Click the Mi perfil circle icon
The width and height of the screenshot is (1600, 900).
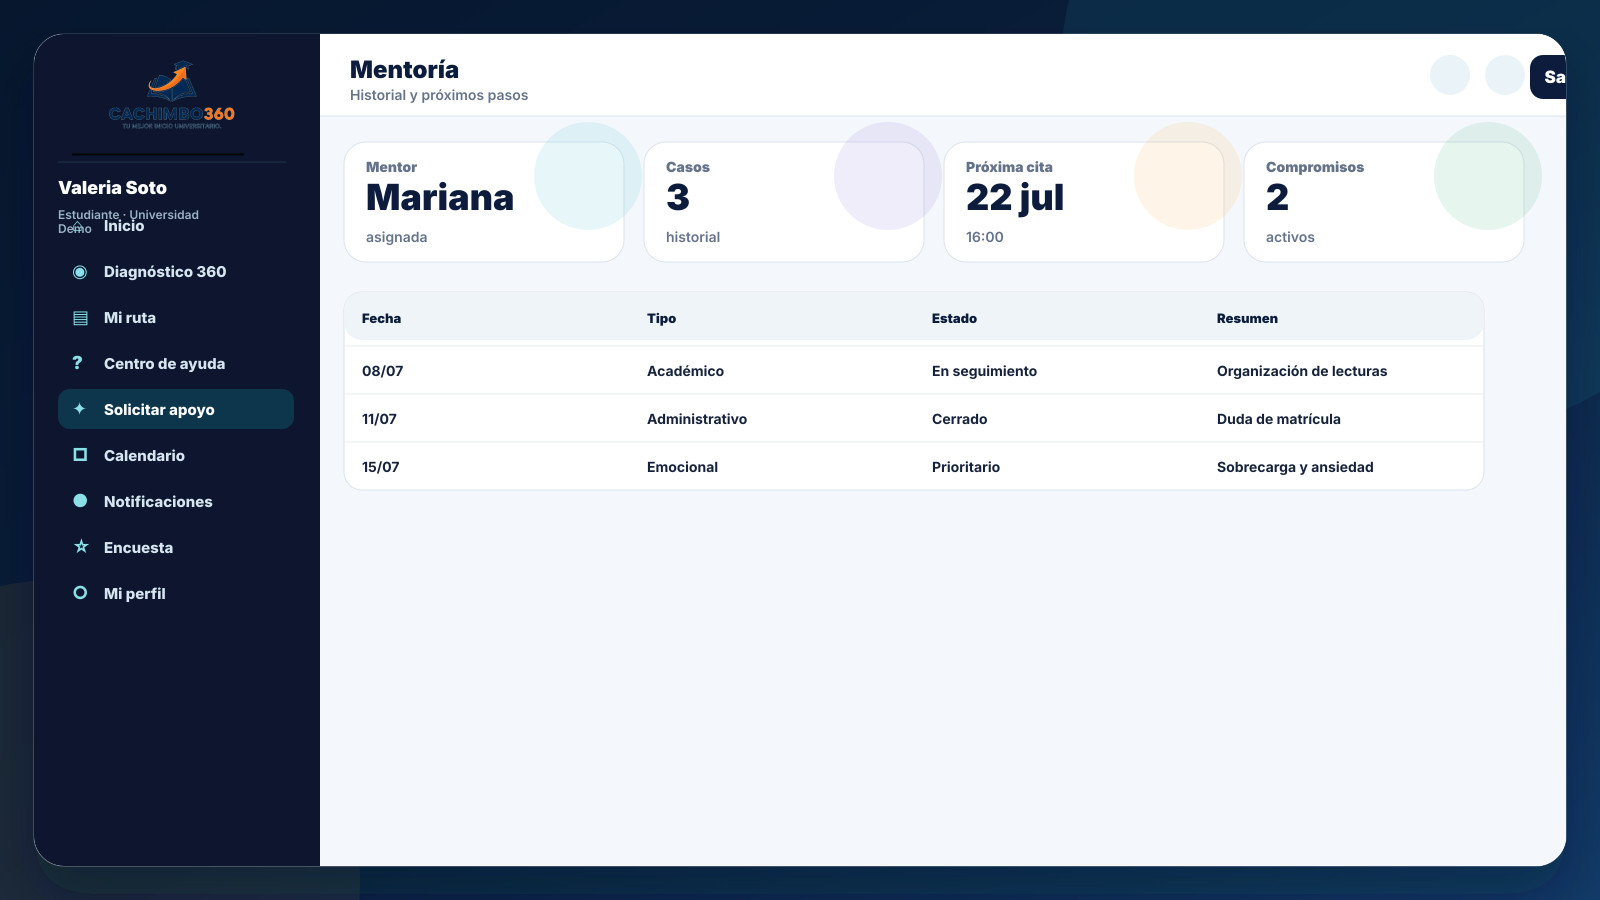click(80, 593)
